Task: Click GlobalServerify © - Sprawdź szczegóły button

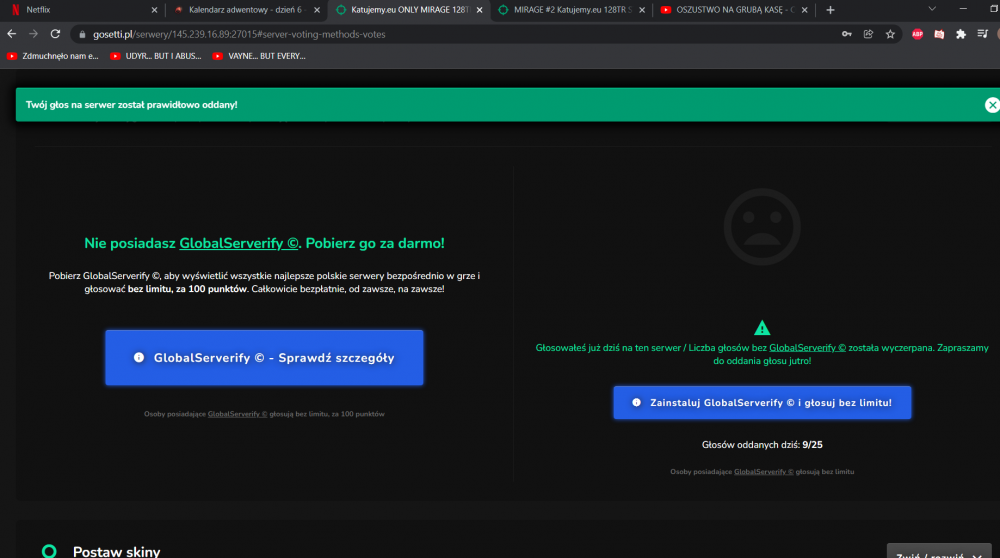Action: (x=264, y=358)
